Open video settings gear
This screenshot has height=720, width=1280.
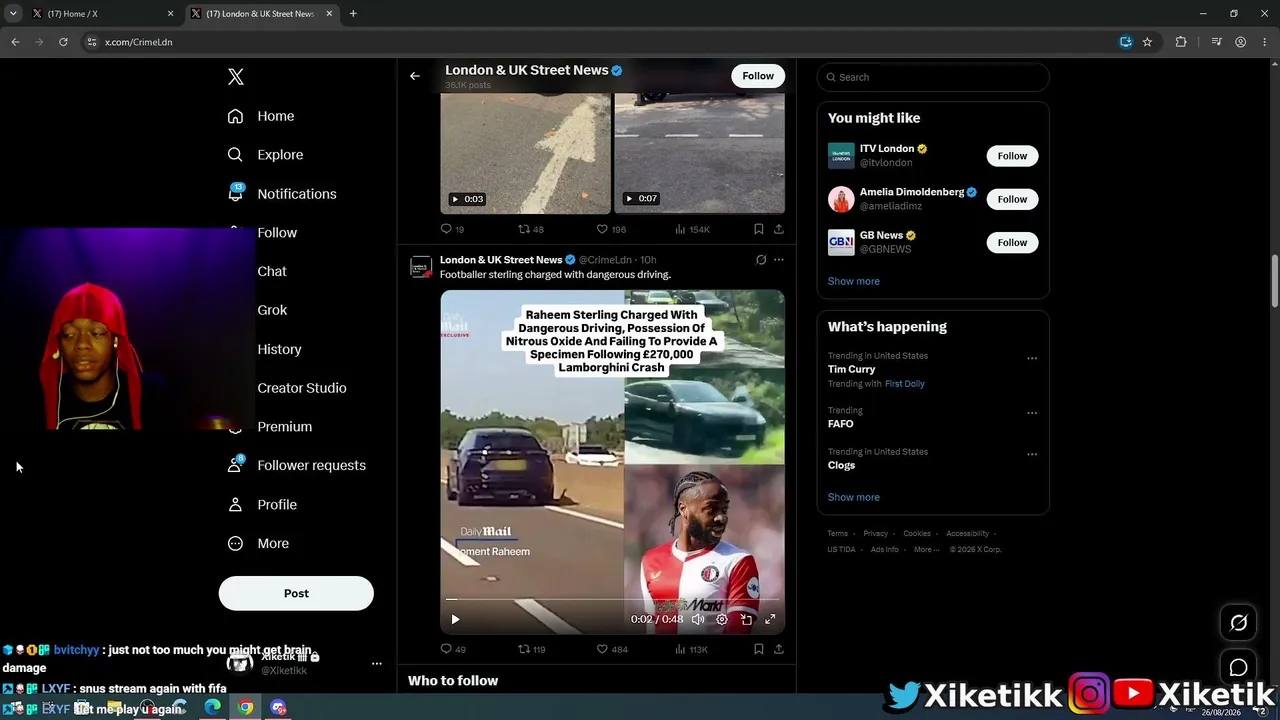pyautogui.click(x=722, y=619)
